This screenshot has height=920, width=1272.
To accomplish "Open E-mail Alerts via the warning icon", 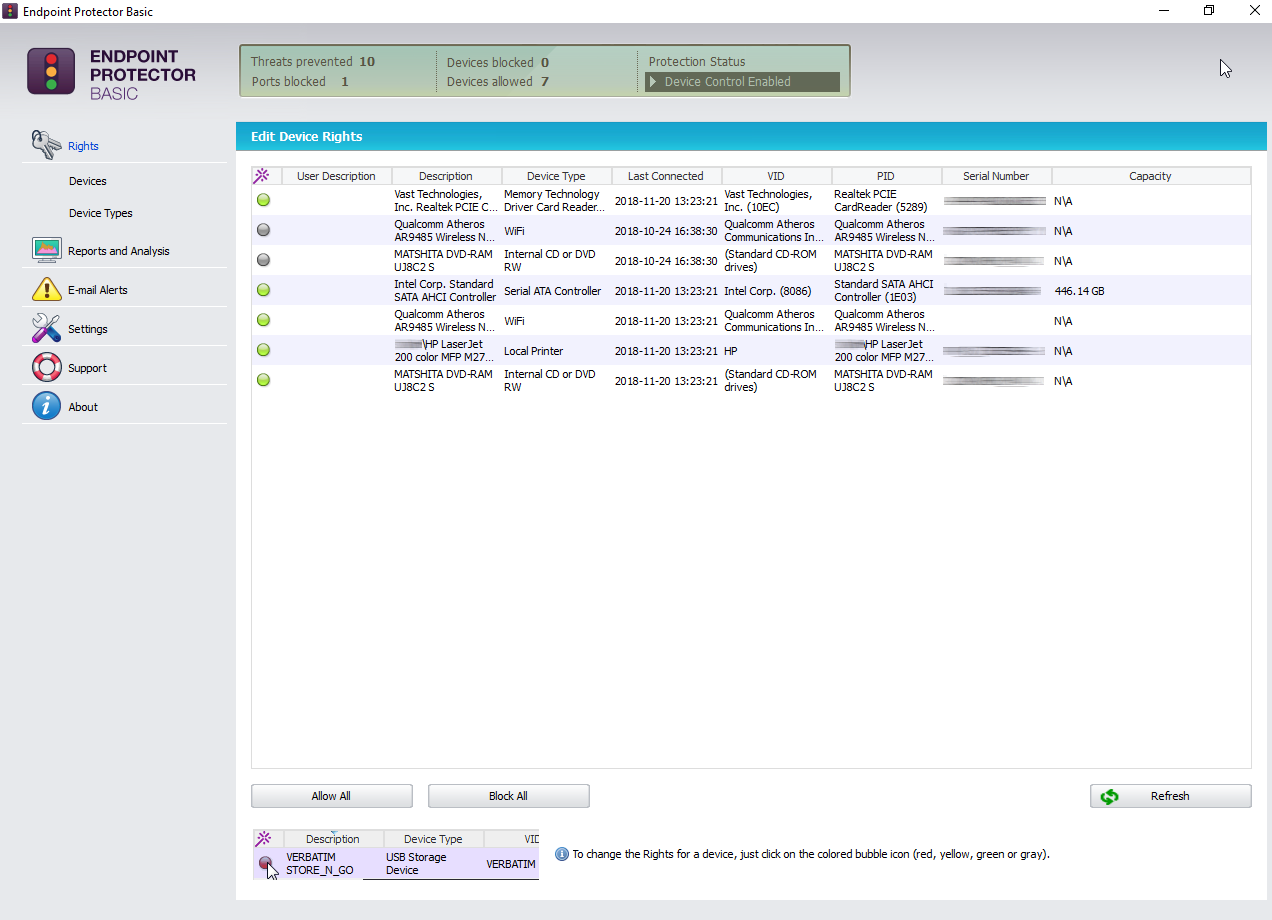I will 46,288.
